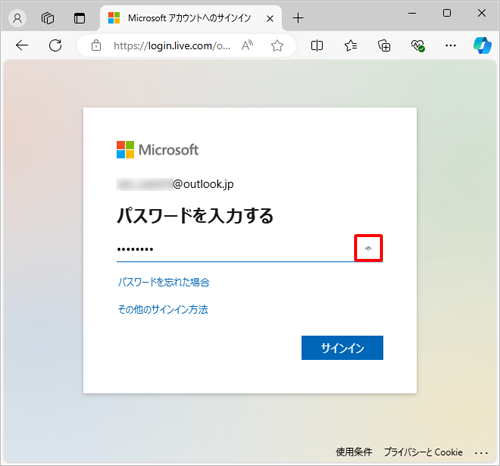Go back to the previous page

pos(22,45)
